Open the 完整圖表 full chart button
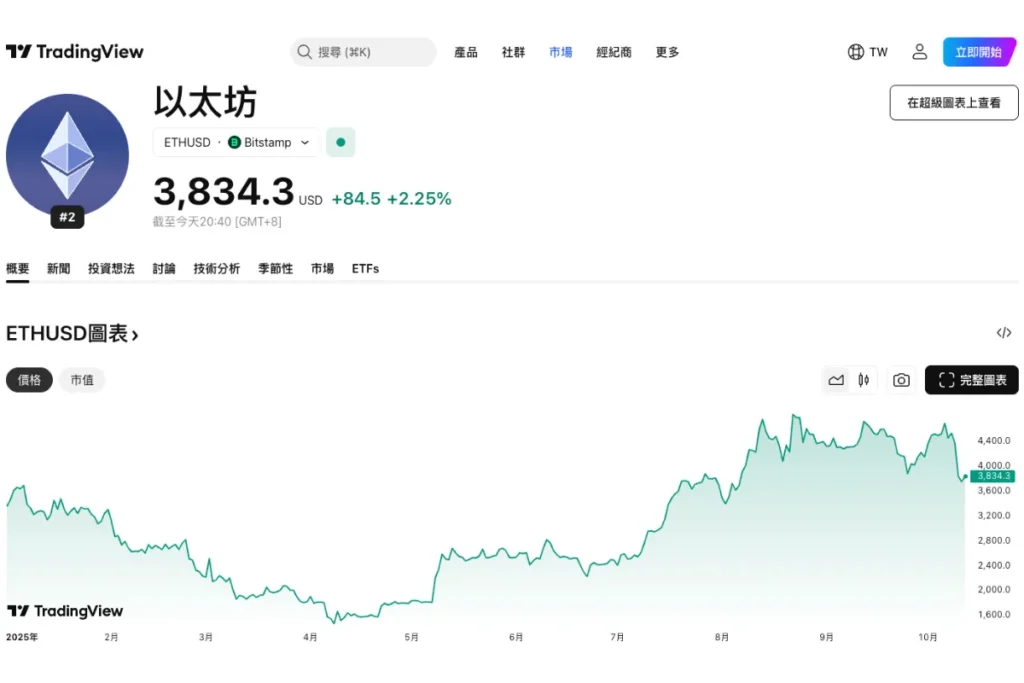1024x683 pixels. [971, 380]
